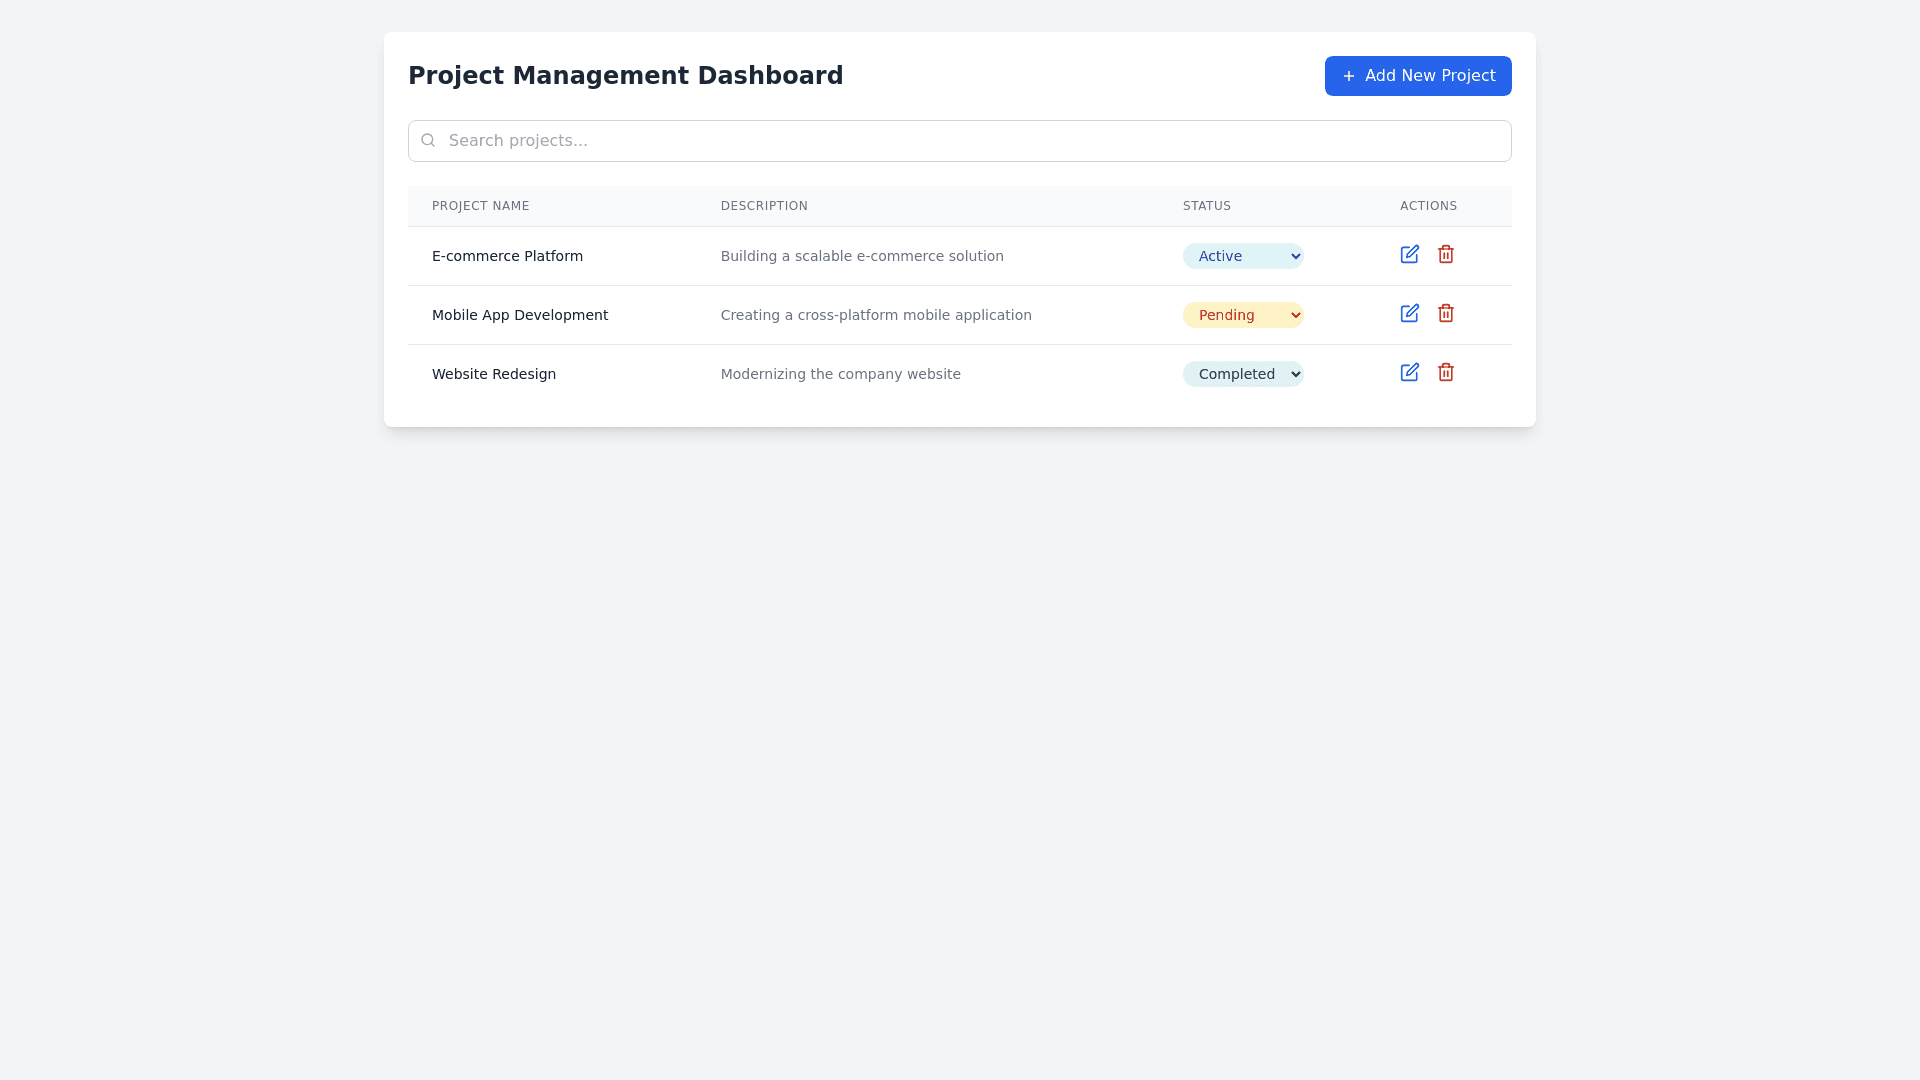Edit the E-commerce Platform project
Viewport: 1920px width, 1080px height.
click(1409, 255)
